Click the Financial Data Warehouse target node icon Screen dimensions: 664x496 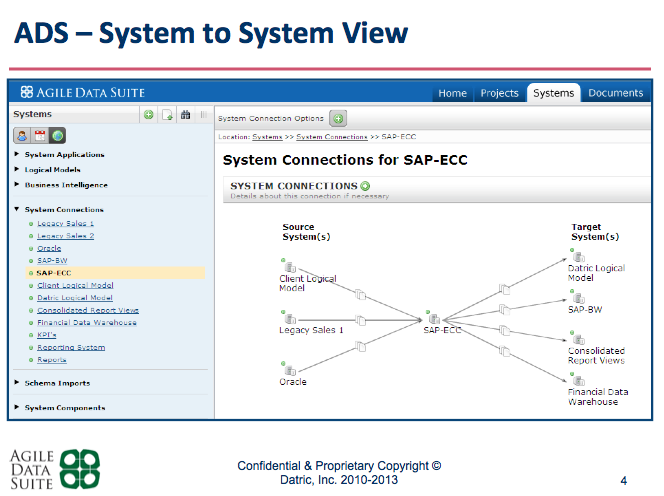click(579, 380)
